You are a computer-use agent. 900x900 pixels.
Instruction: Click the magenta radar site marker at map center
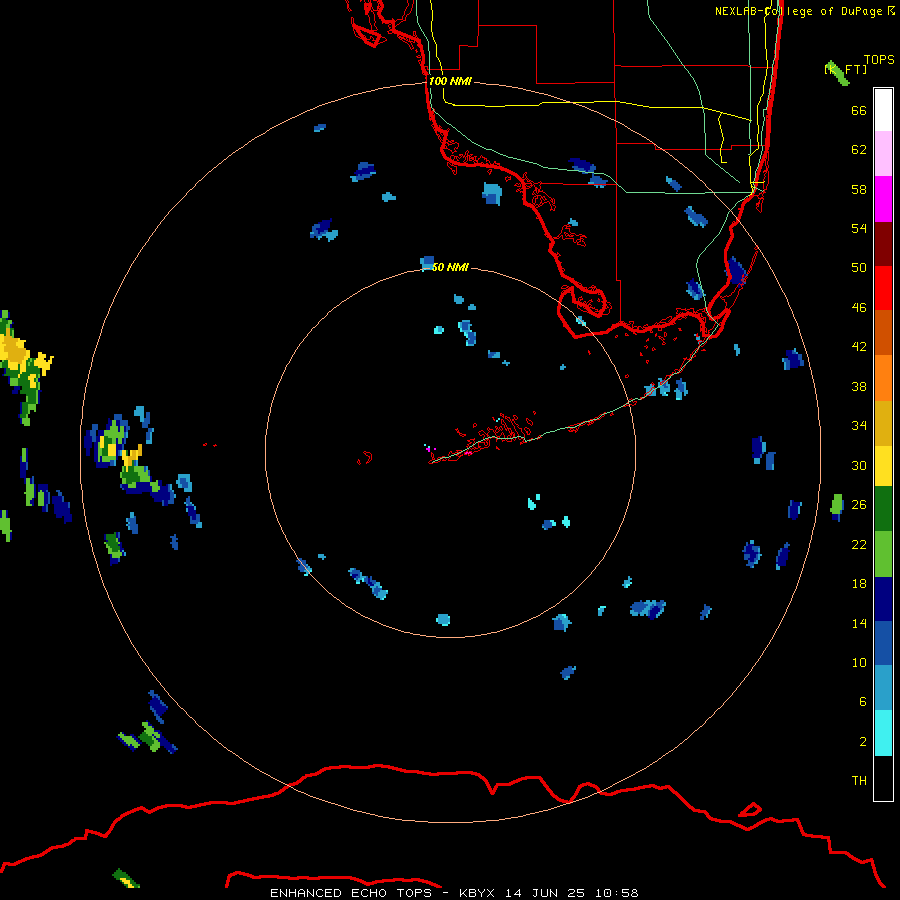[429, 448]
